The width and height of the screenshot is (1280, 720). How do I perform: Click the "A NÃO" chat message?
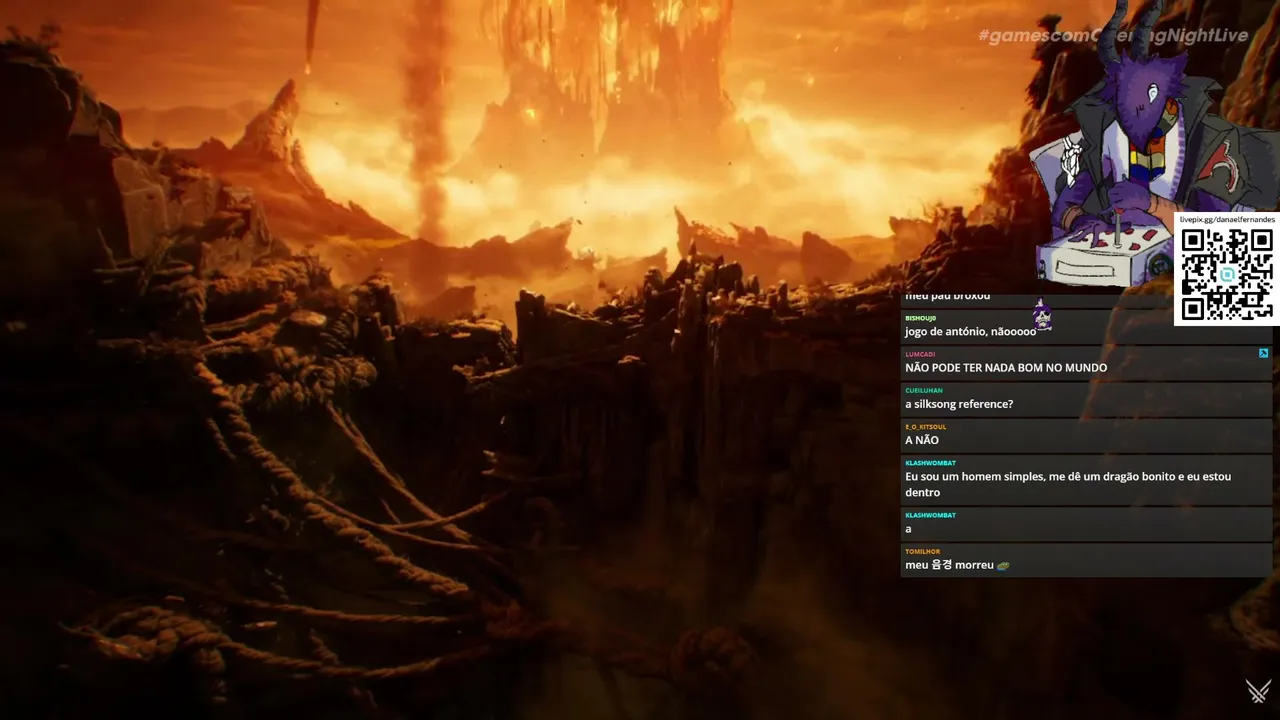coord(922,441)
